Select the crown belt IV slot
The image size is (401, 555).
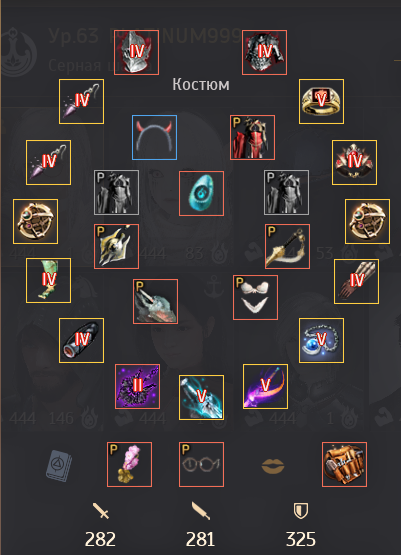point(354,162)
